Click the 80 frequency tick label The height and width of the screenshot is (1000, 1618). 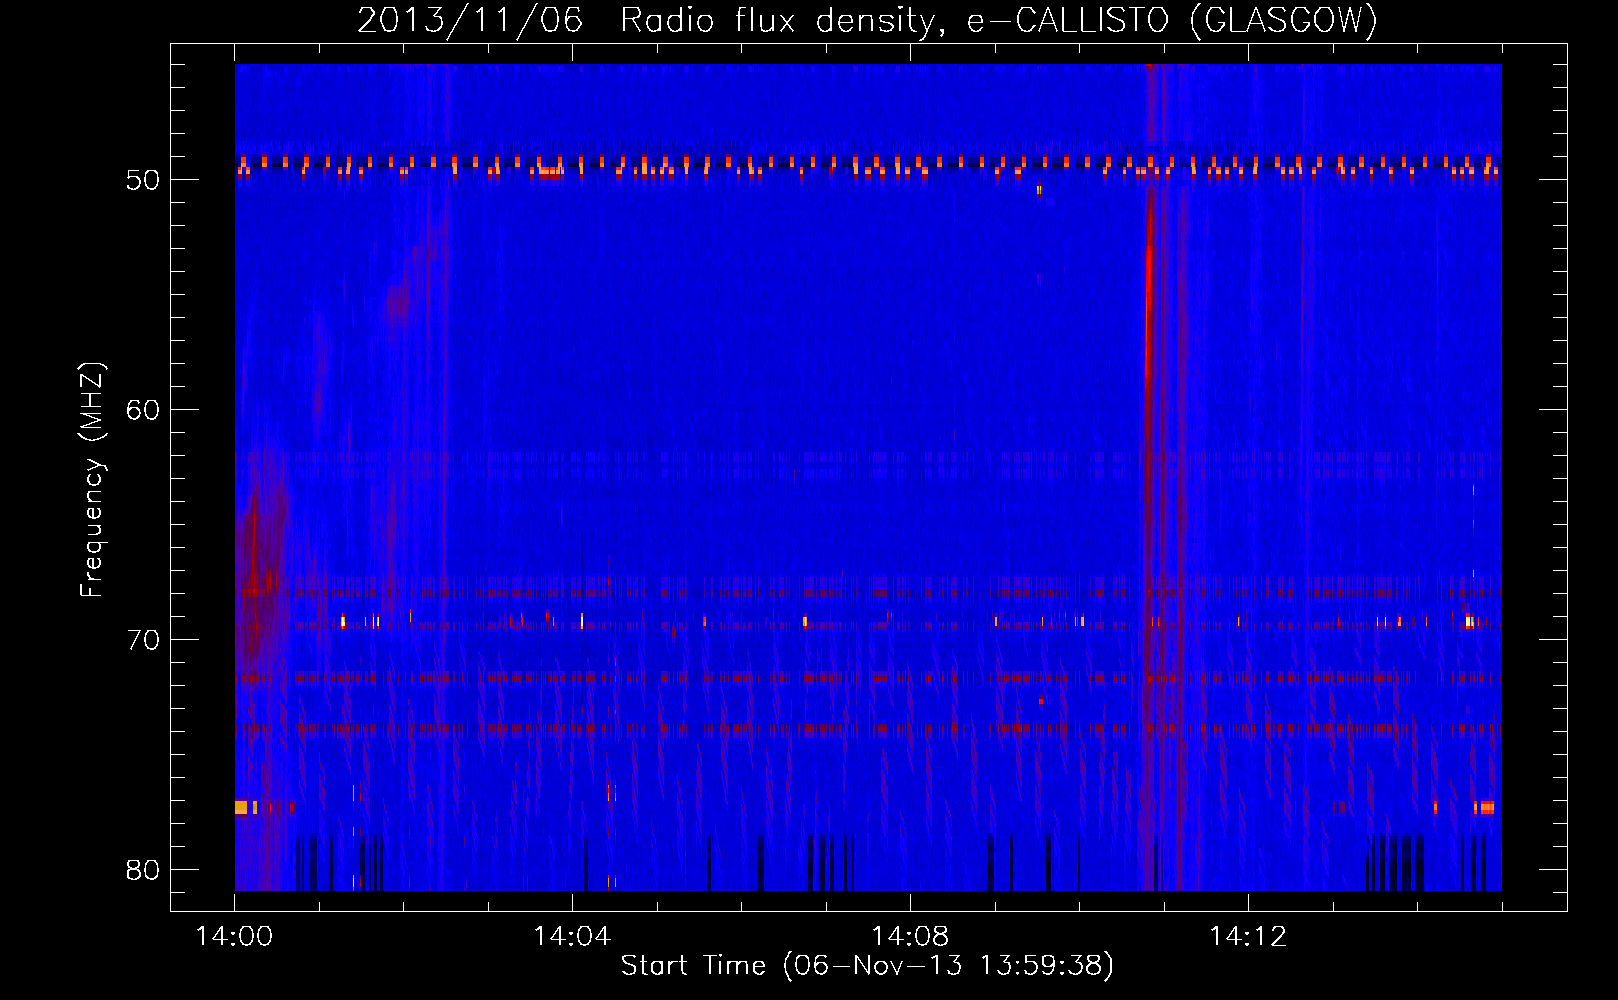[144, 870]
